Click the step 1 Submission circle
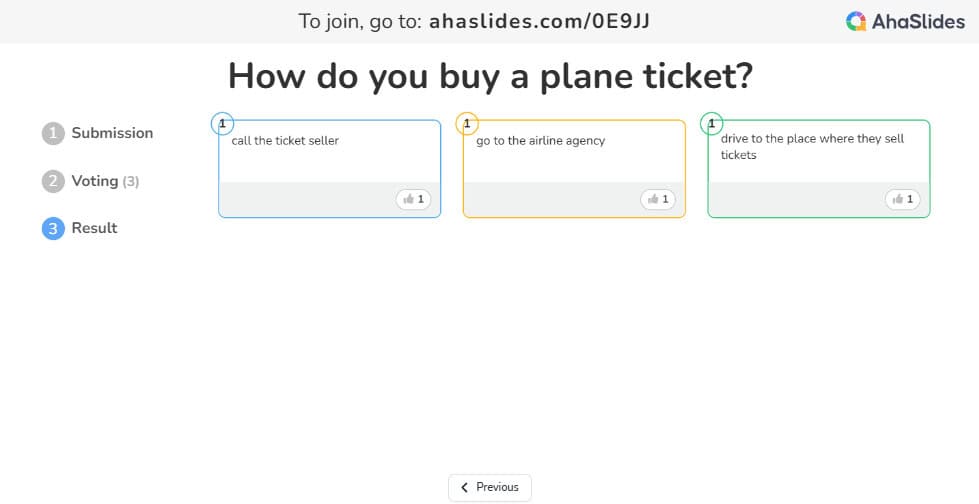The width and height of the screenshot is (979, 504). [x=53, y=134]
